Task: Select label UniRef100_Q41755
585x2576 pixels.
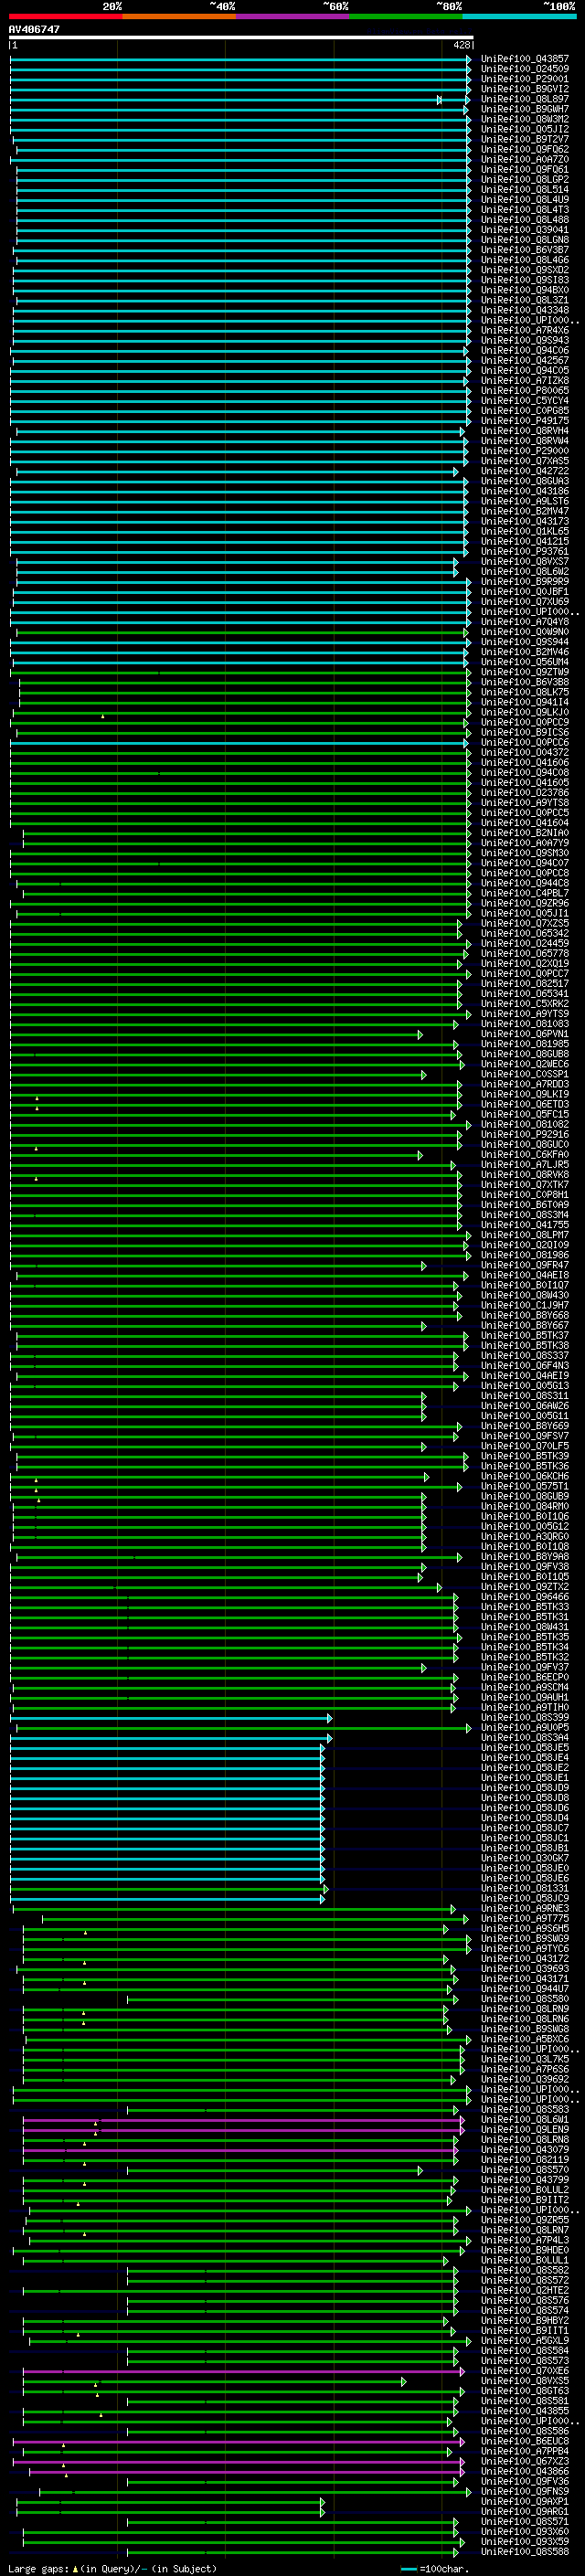Action: 524,1225
